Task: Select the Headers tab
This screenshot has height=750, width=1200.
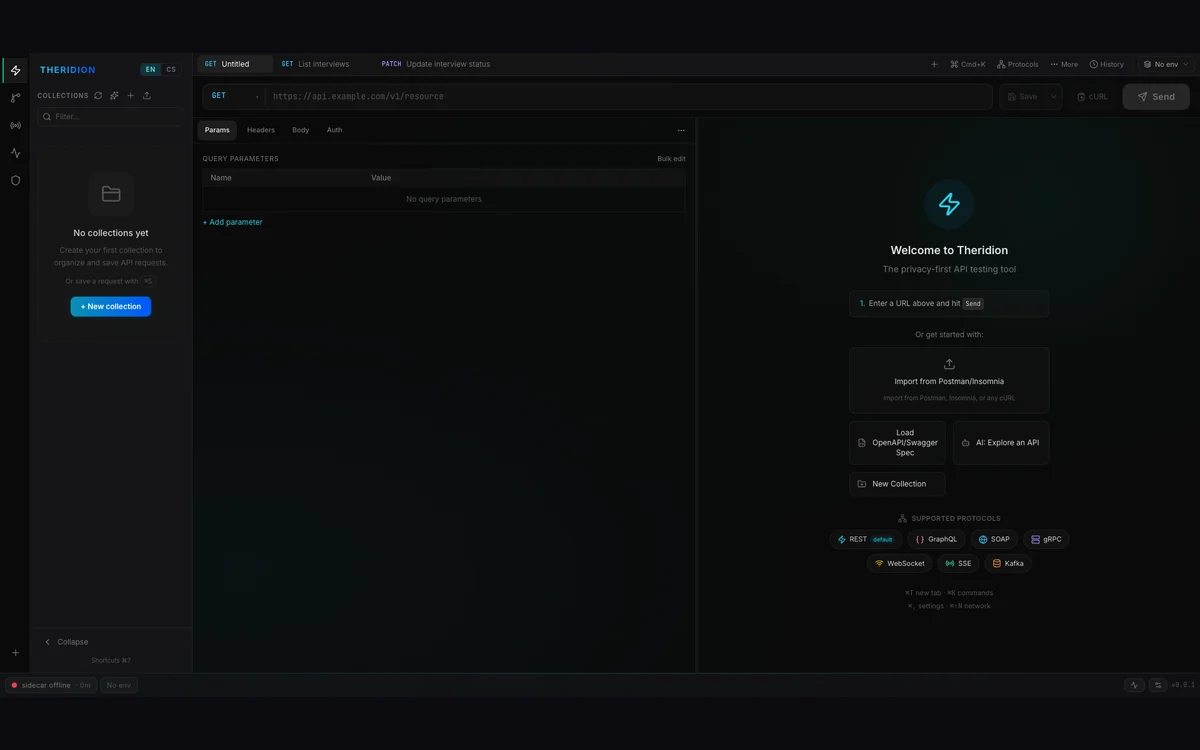Action: (261, 130)
